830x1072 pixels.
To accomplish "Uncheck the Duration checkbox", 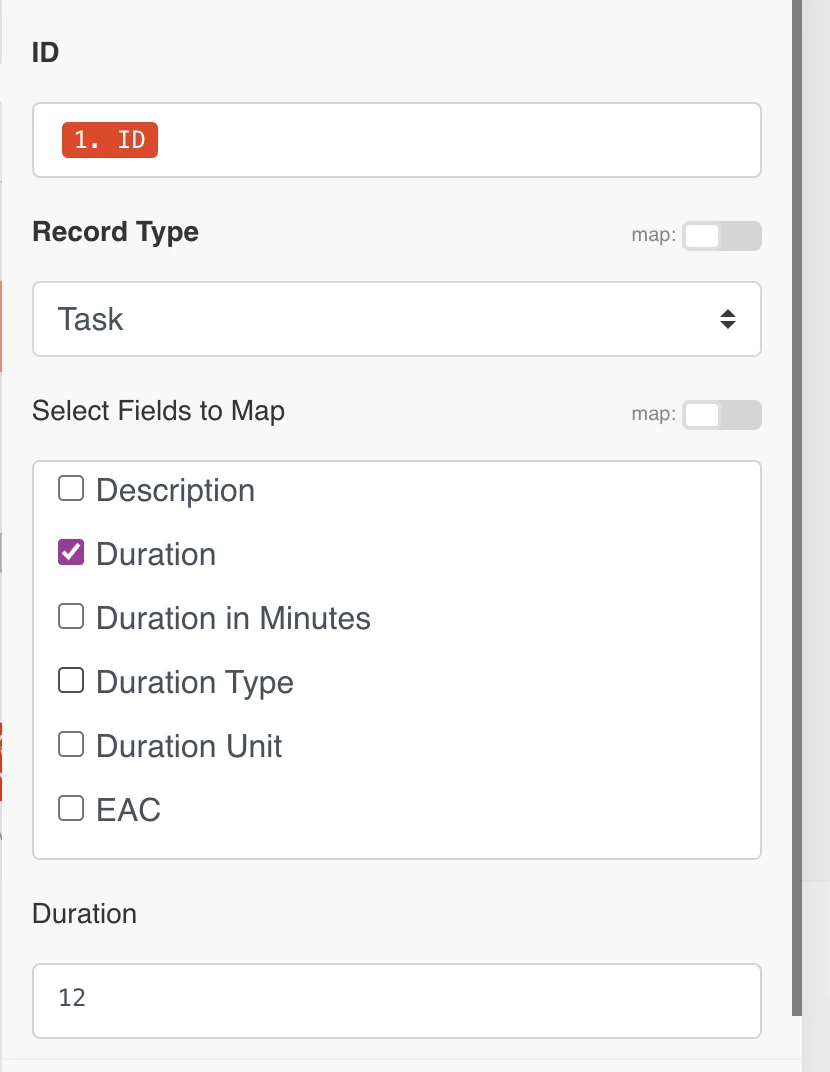I will 71,553.
